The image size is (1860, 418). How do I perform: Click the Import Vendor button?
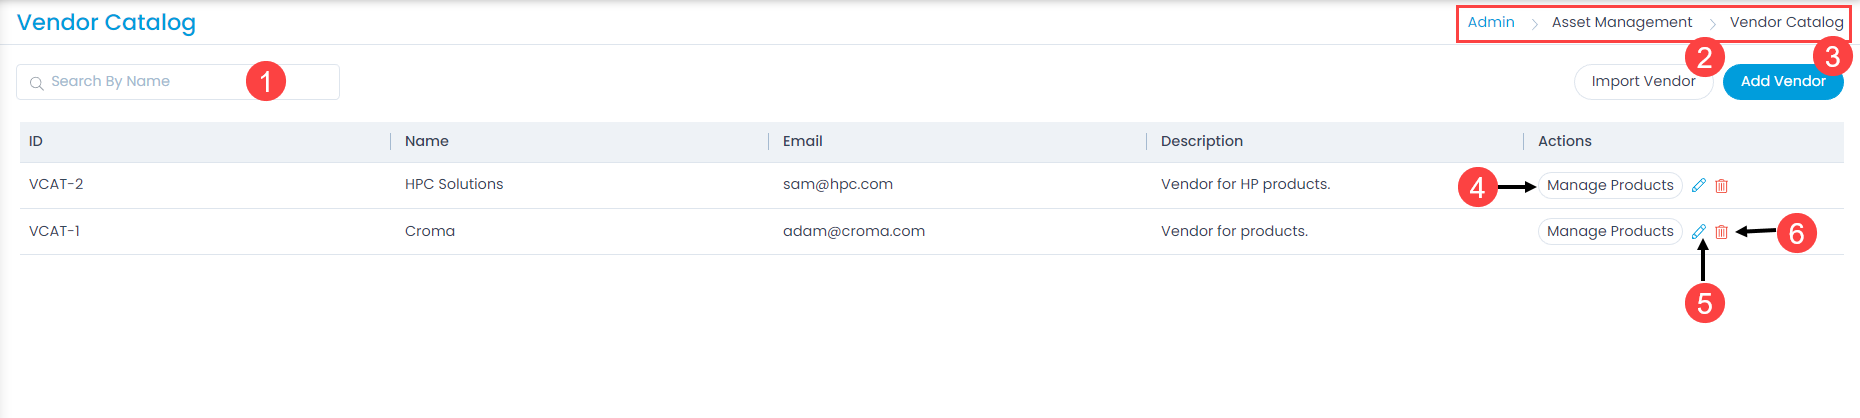point(1642,82)
